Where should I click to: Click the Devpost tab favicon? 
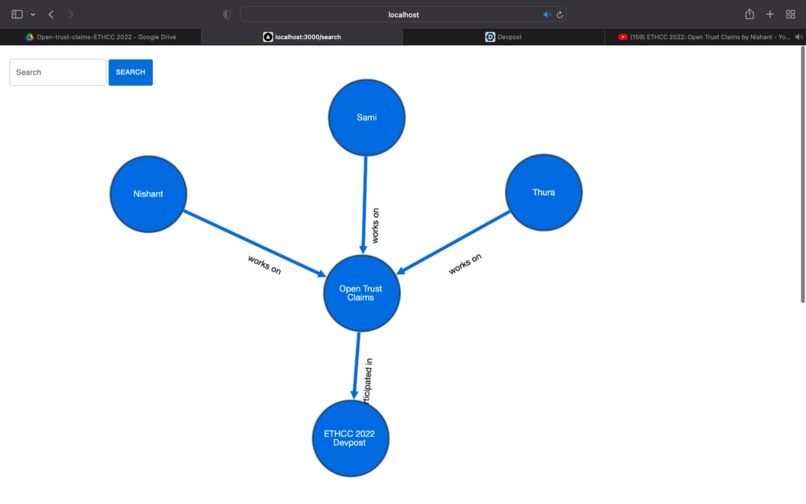click(490, 37)
